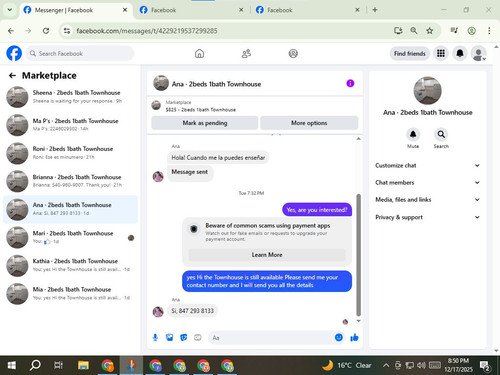Open the browser zoom magnifier icon

point(414,31)
